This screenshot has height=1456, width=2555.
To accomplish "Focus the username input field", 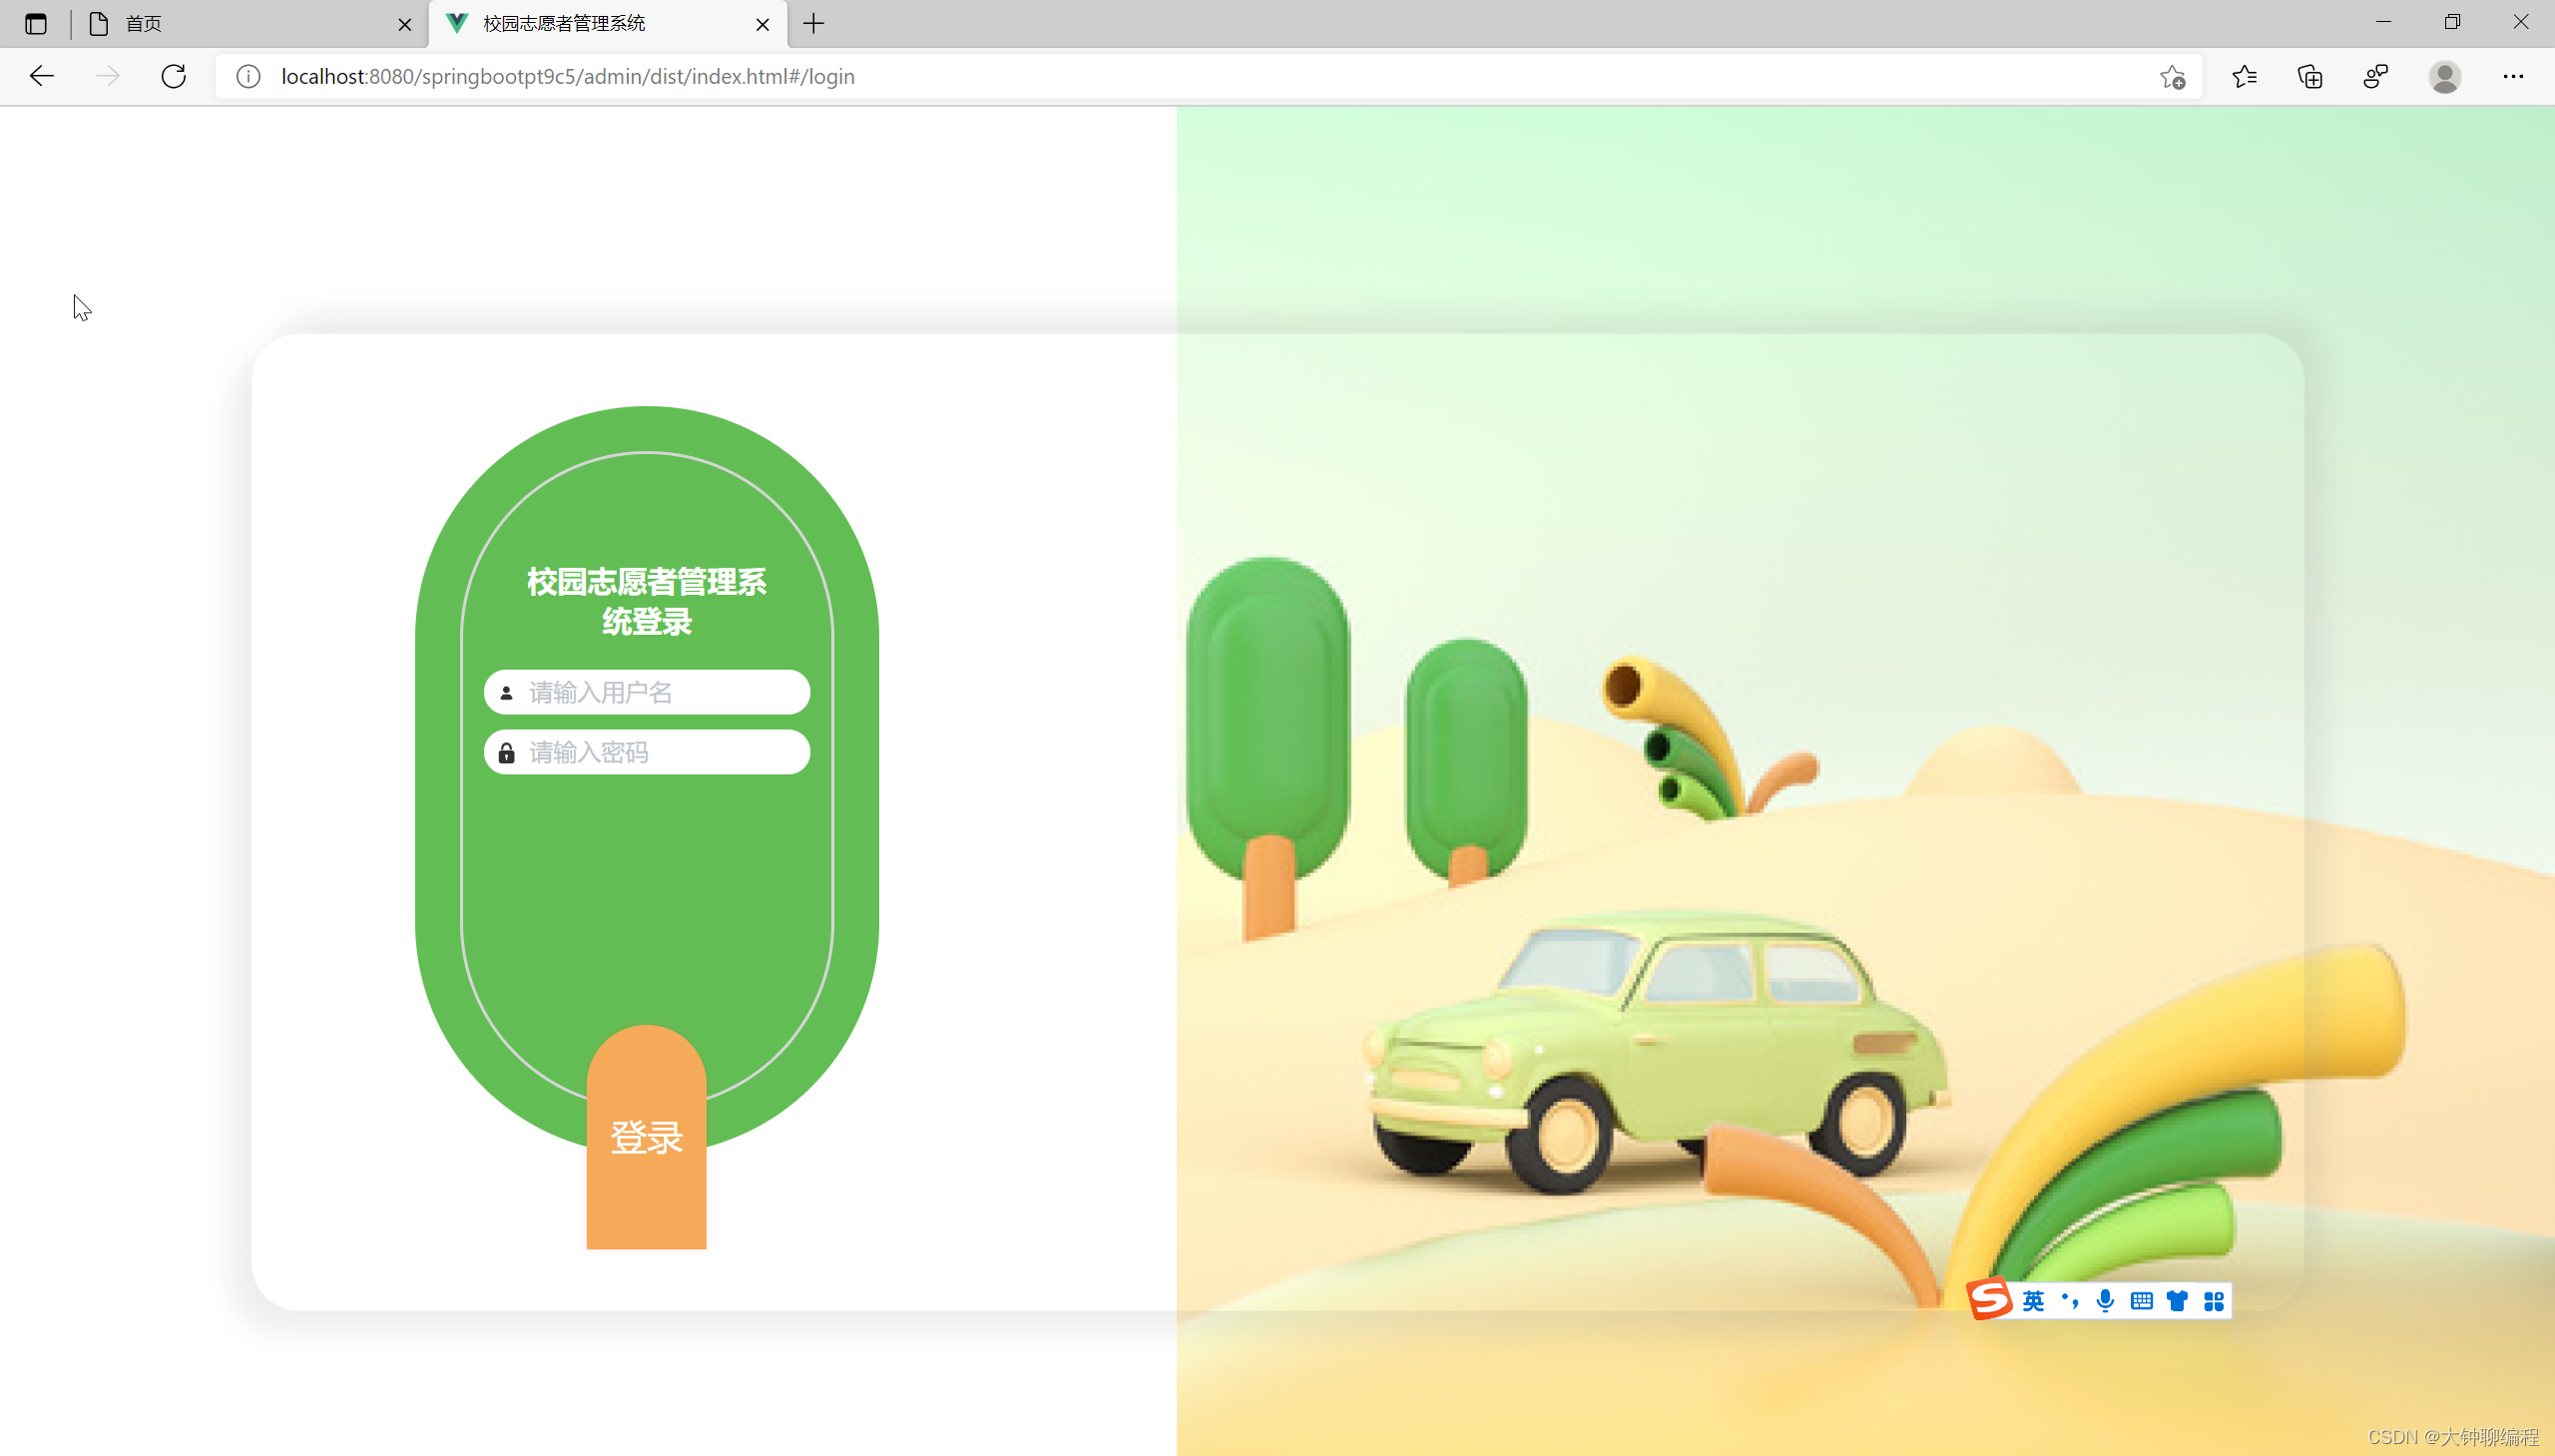I will (660, 692).
